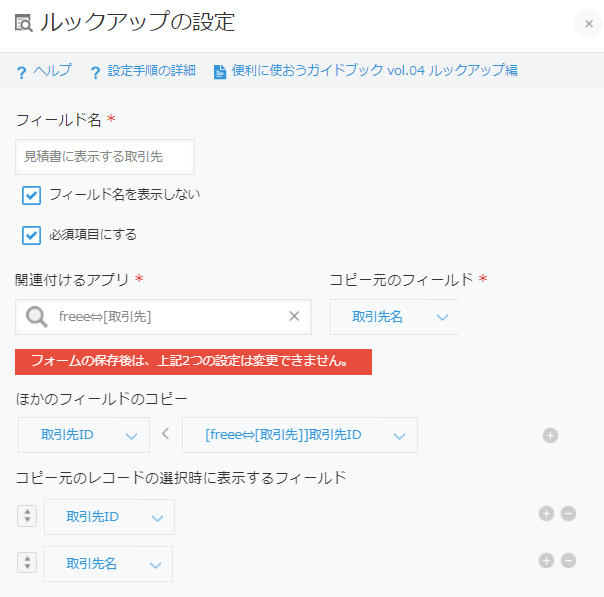Add a row after the 取引先ID display field
604x597 pixels.
click(x=546, y=513)
